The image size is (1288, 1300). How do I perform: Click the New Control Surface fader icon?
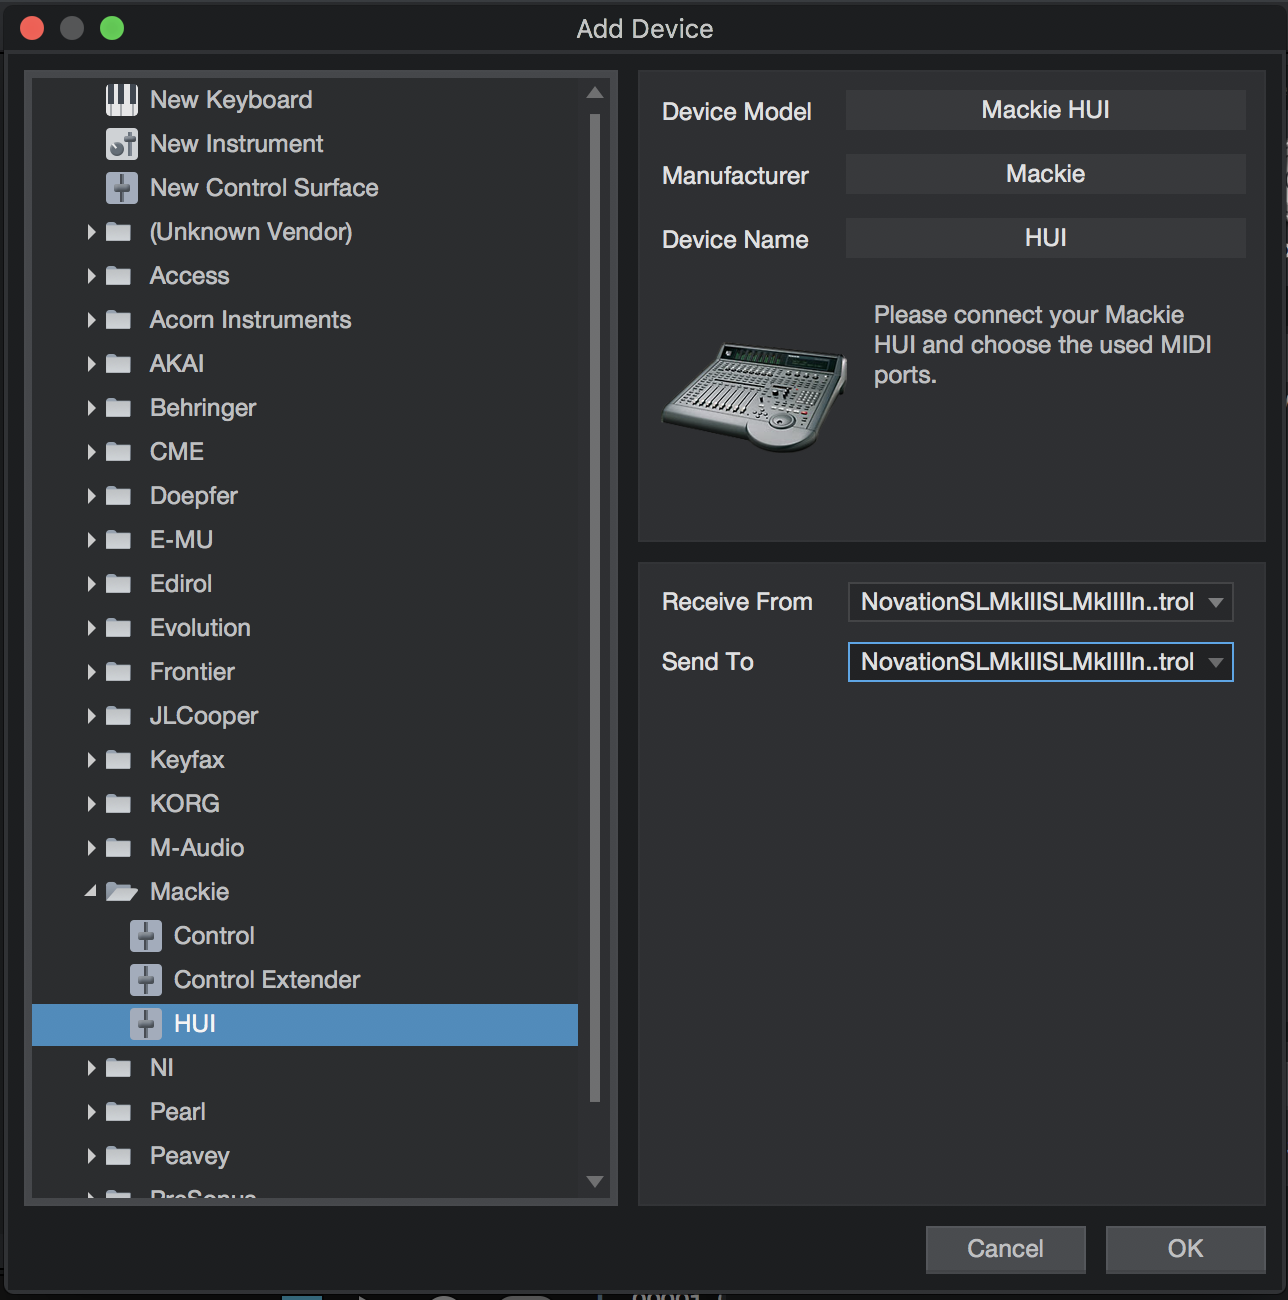tap(122, 188)
